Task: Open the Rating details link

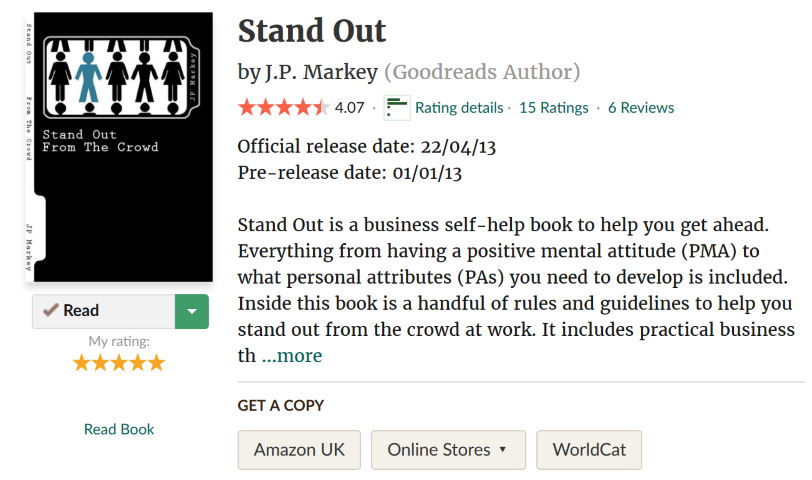Action: tap(459, 108)
